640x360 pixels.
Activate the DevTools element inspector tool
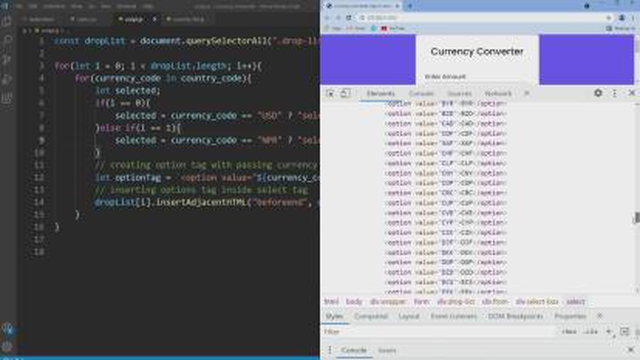click(x=330, y=93)
